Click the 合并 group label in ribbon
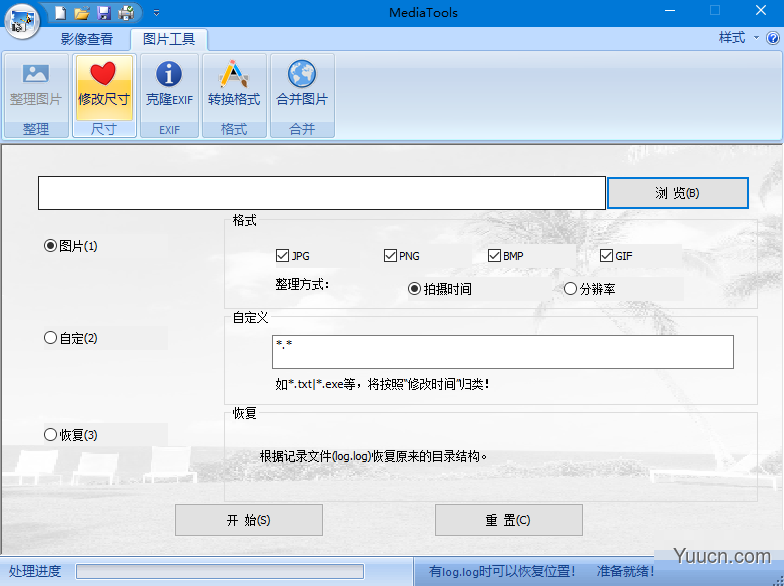 coord(302,130)
